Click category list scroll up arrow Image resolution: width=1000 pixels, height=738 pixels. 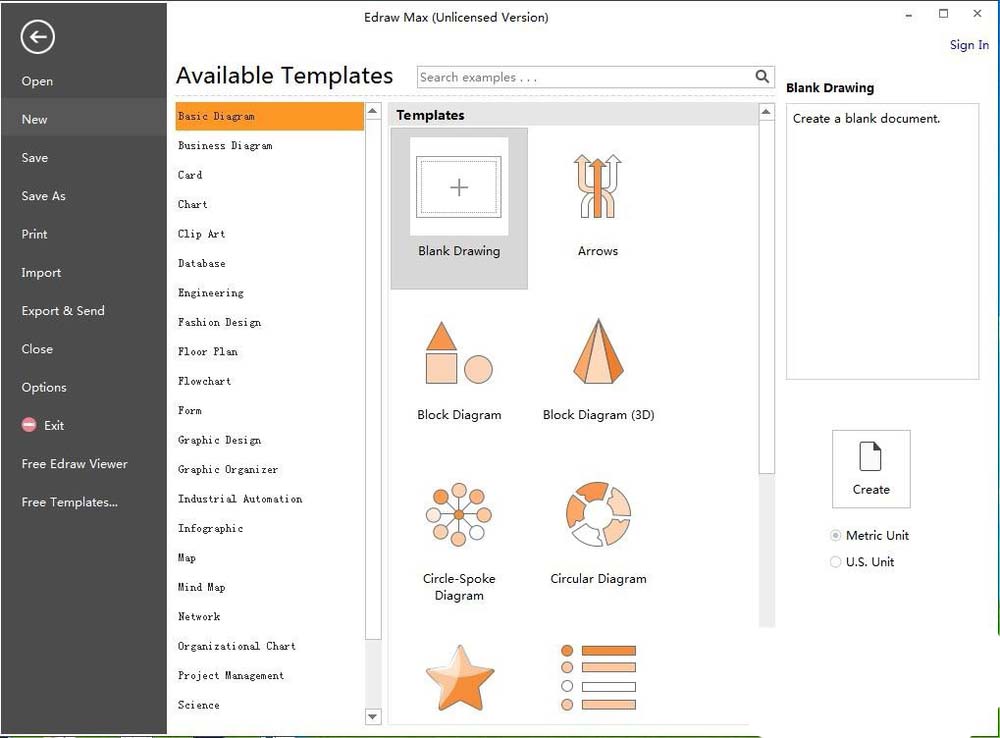[372, 111]
